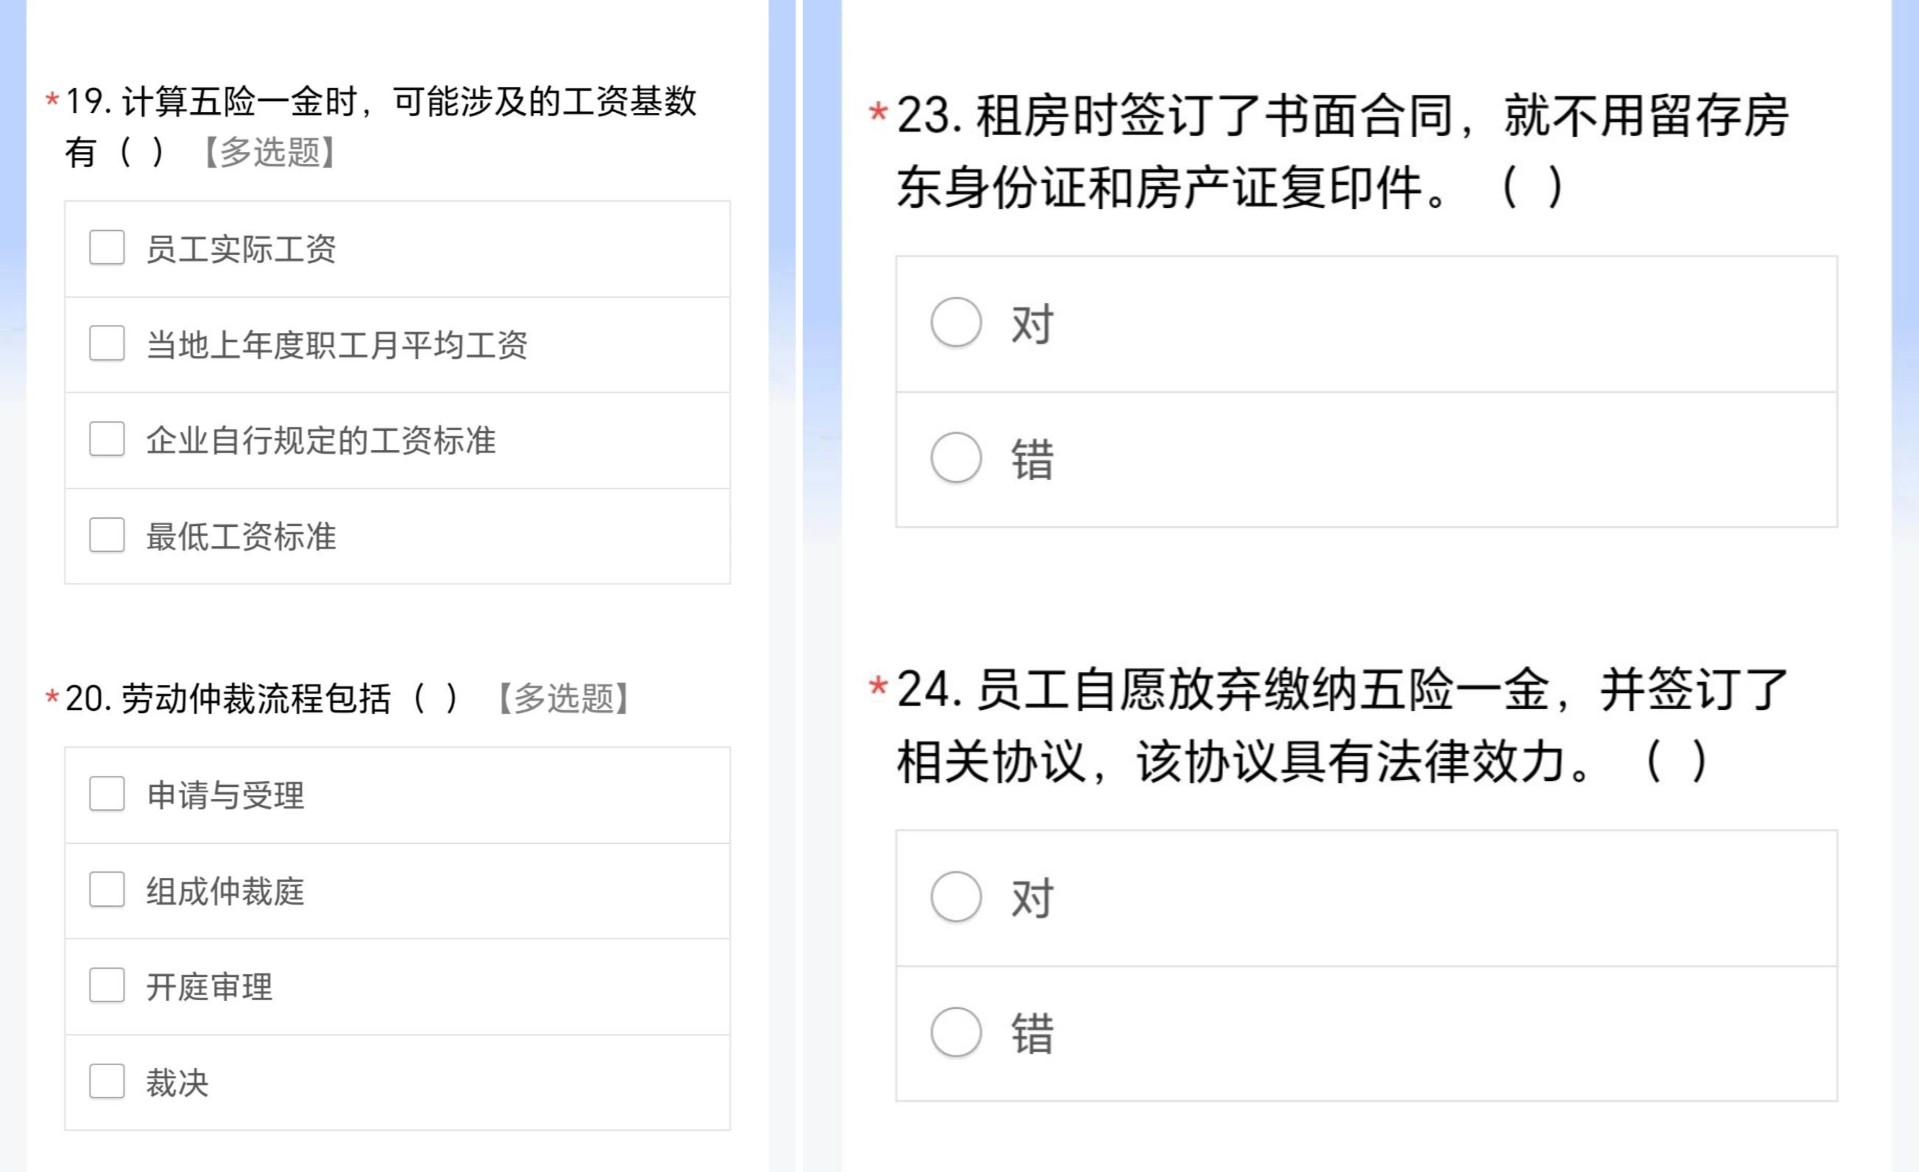Click question 23 租房 statement text
Viewport: 1919px width, 1172px height.
click(x=1342, y=151)
